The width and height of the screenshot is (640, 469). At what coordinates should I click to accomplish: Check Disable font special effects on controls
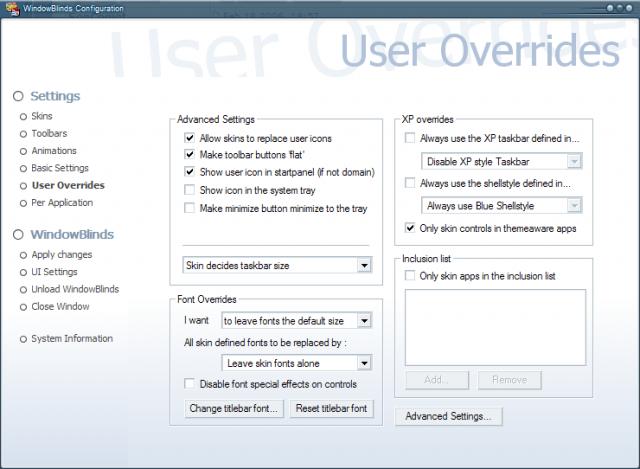click(x=189, y=384)
